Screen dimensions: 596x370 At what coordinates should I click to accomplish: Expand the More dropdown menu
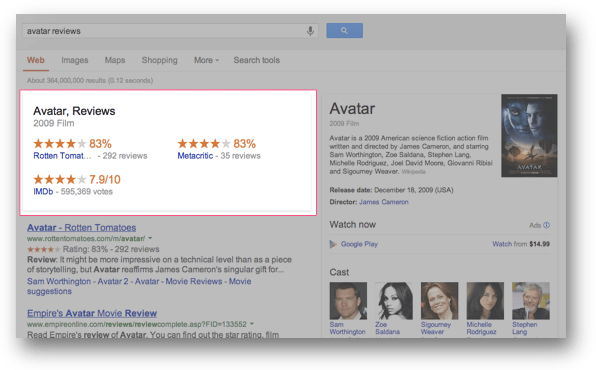206,60
